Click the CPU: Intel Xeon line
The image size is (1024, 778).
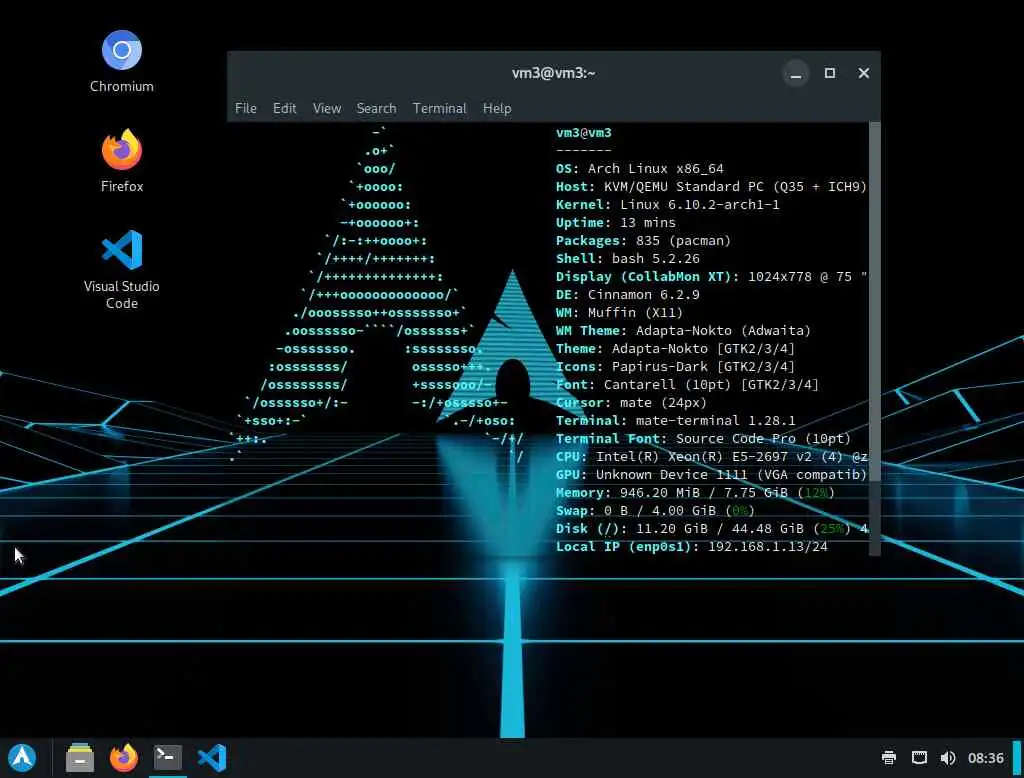coord(711,457)
